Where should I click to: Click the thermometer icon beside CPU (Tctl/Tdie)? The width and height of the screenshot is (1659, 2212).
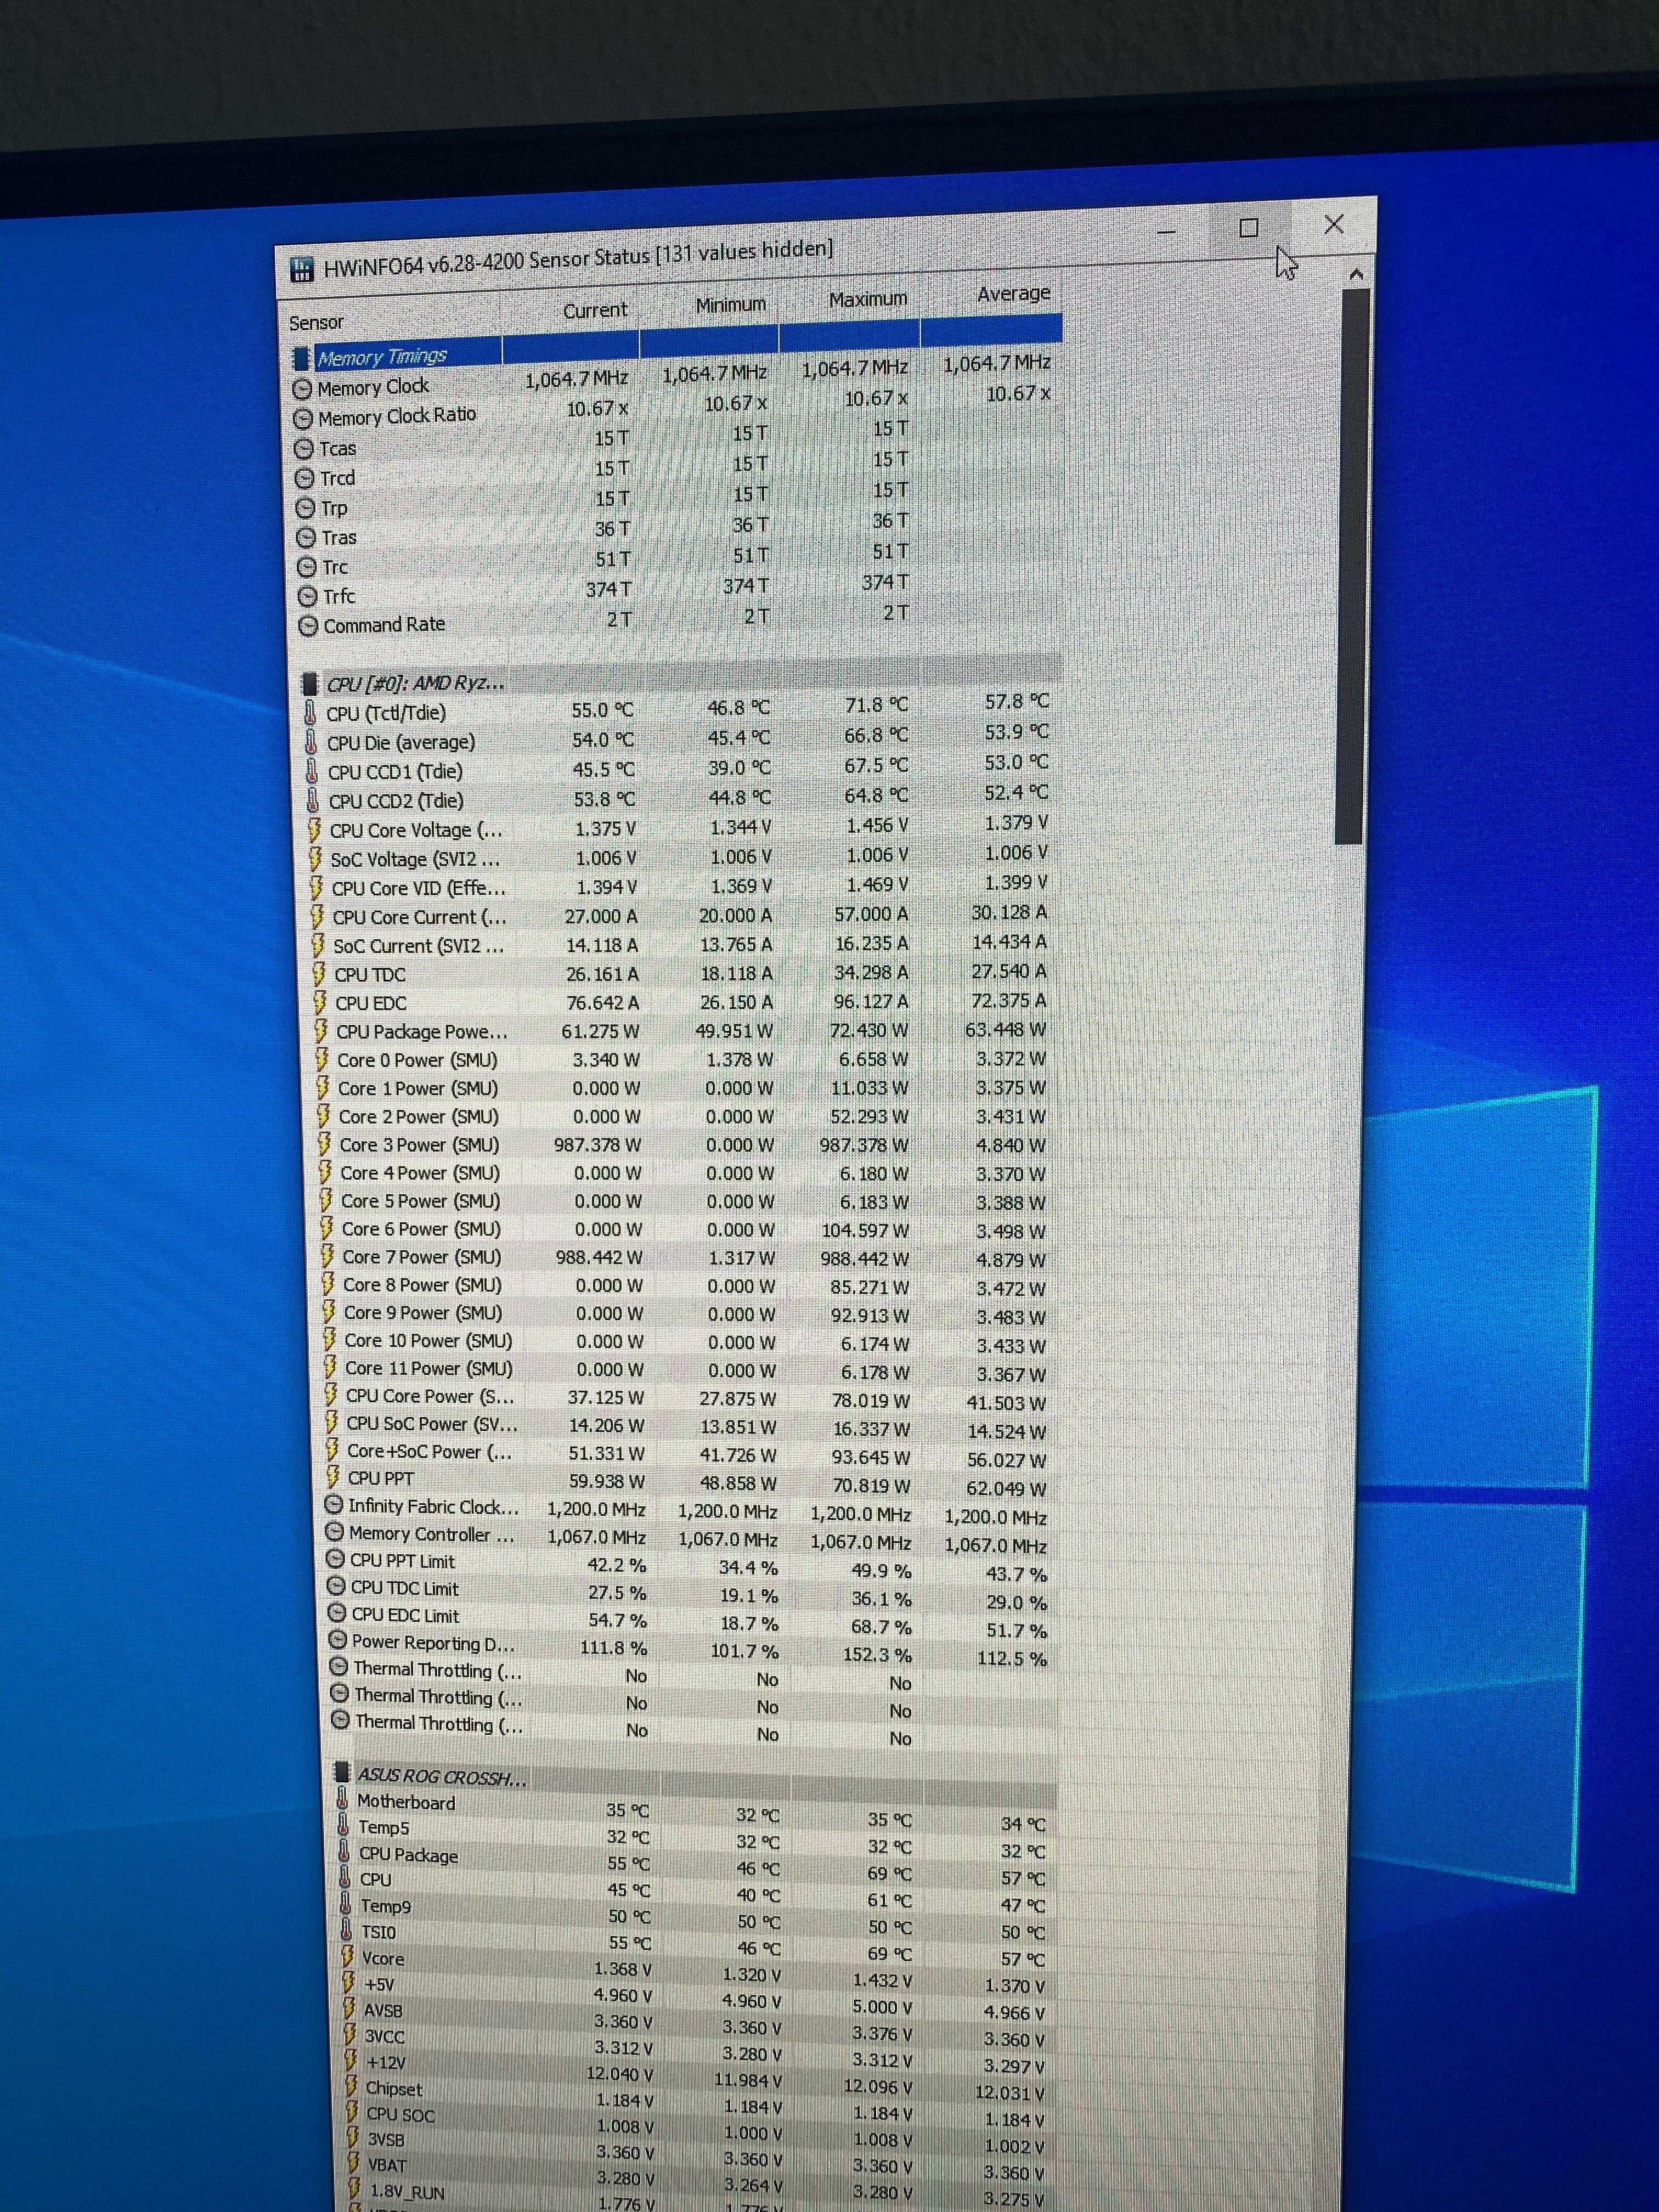(311, 713)
